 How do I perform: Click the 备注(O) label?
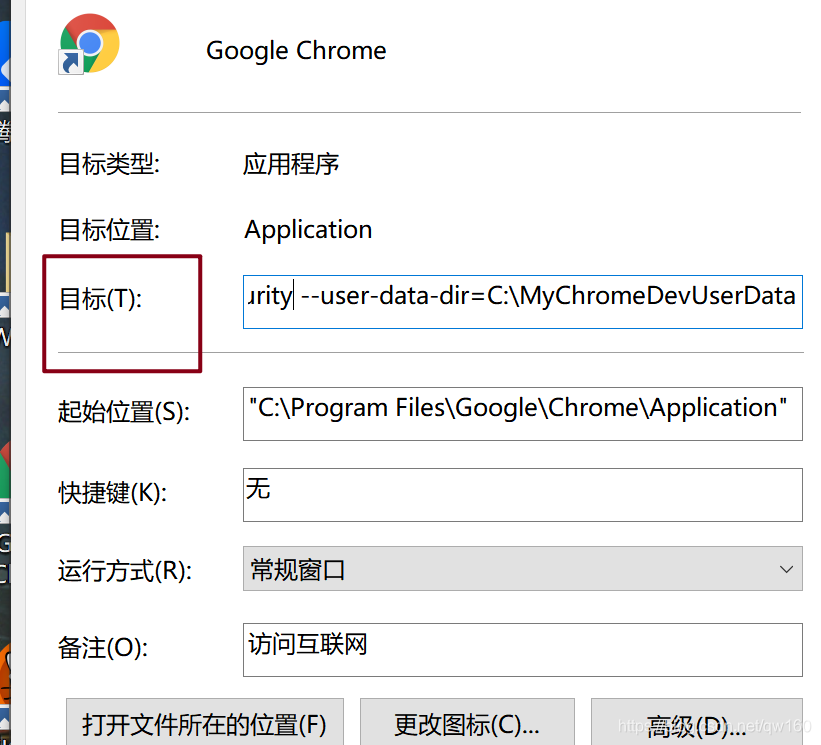pos(103,648)
